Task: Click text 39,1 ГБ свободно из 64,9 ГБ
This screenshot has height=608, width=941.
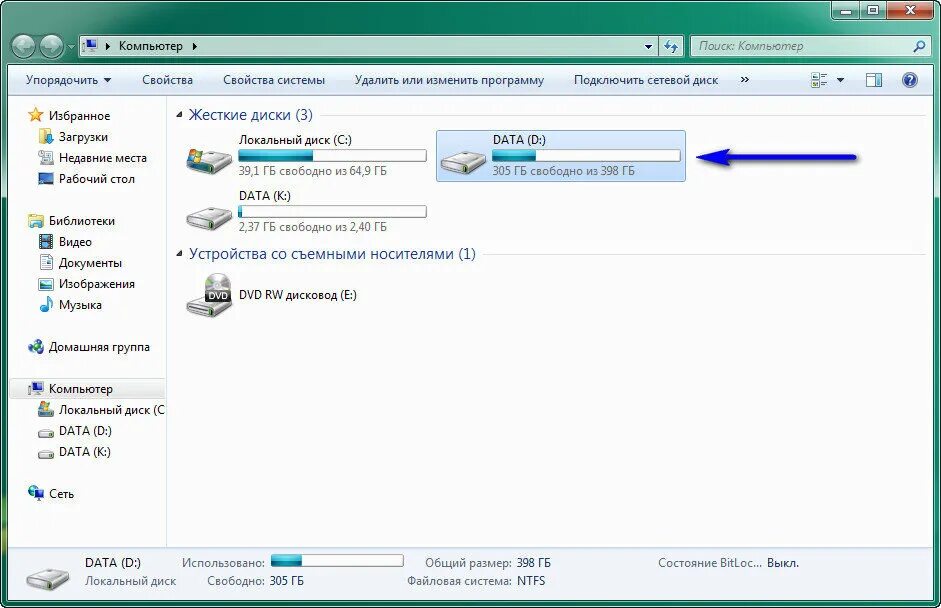Action: 313,171
